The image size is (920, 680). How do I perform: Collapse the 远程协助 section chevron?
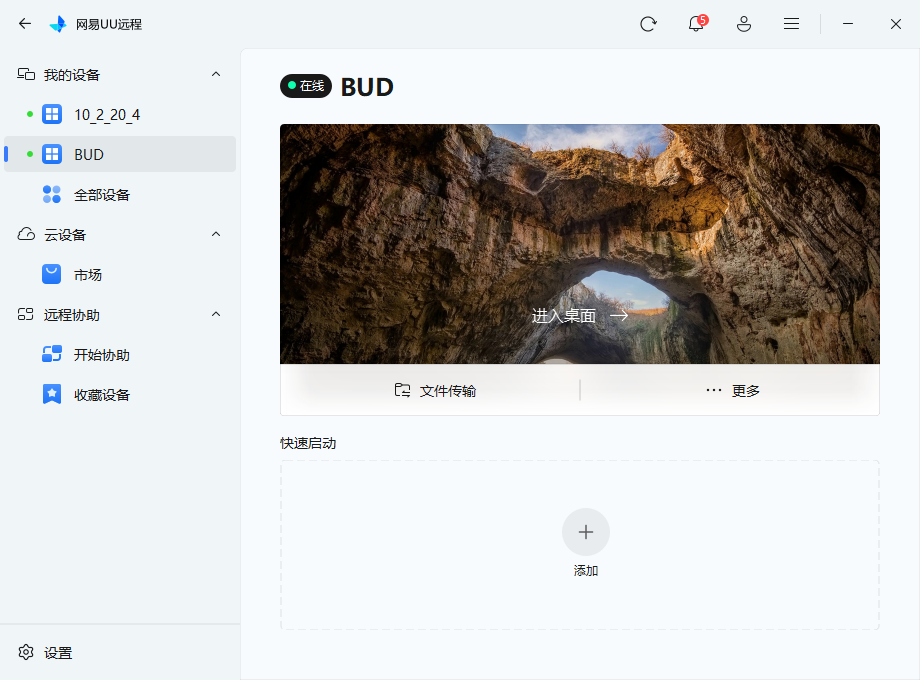[x=216, y=315]
